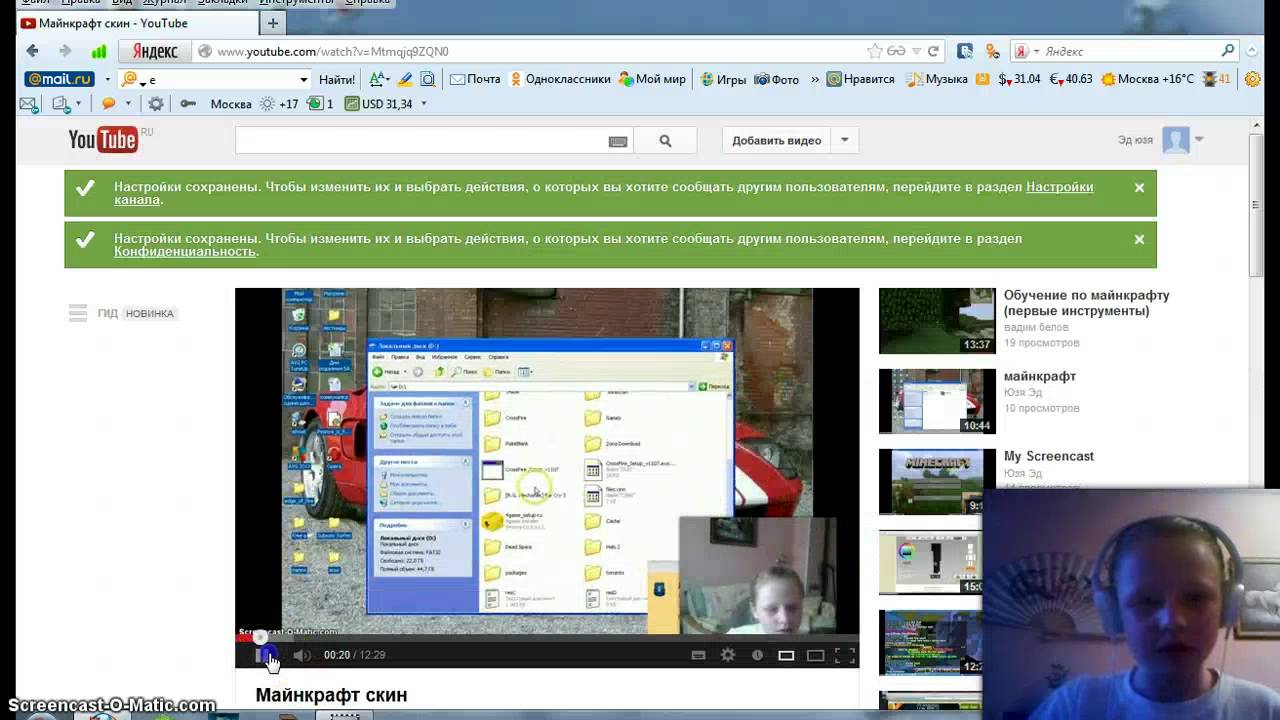Image resolution: width=1280 pixels, height=720 pixels.
Task: Go back with the browser back arrow
Action: point(32,51)
